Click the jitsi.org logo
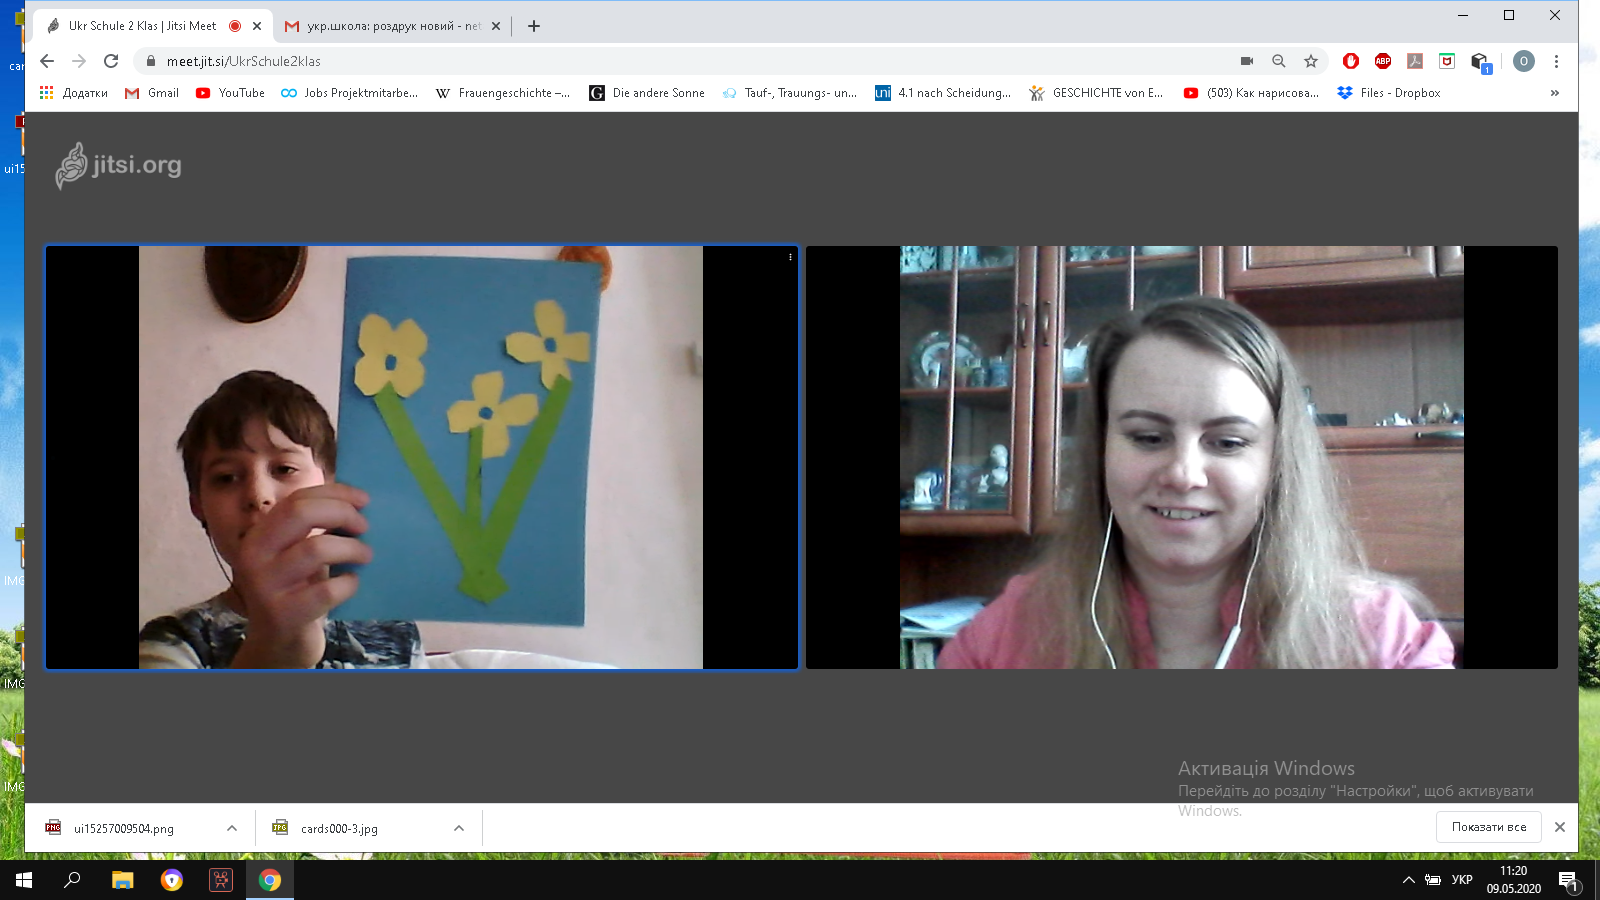The width and height of the screenshot is (1600, 900). tap(119, 166)
